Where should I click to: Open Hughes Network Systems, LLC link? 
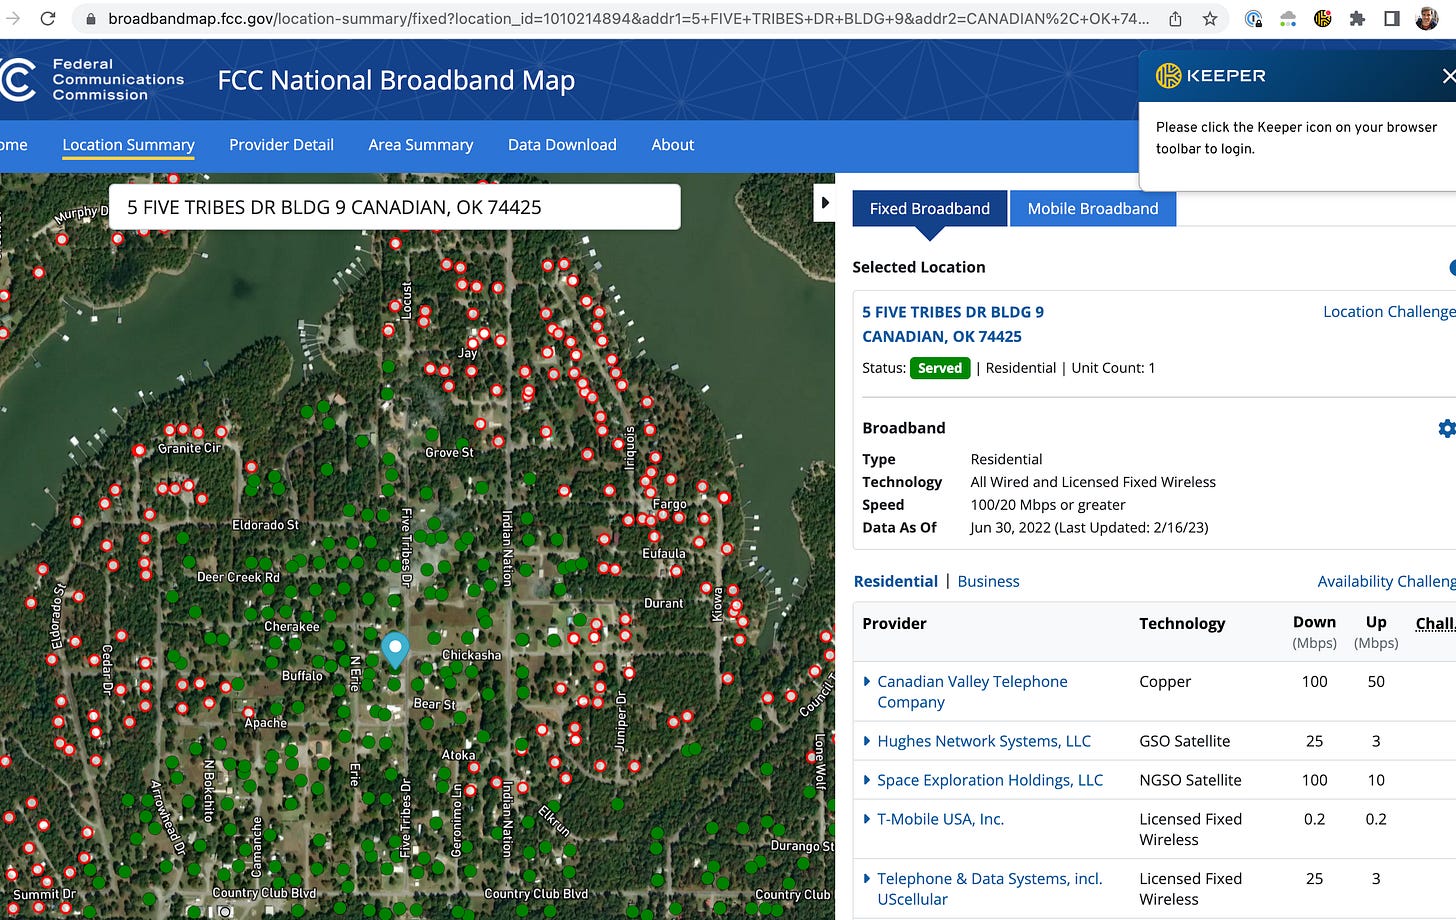[x=984, y=741]
